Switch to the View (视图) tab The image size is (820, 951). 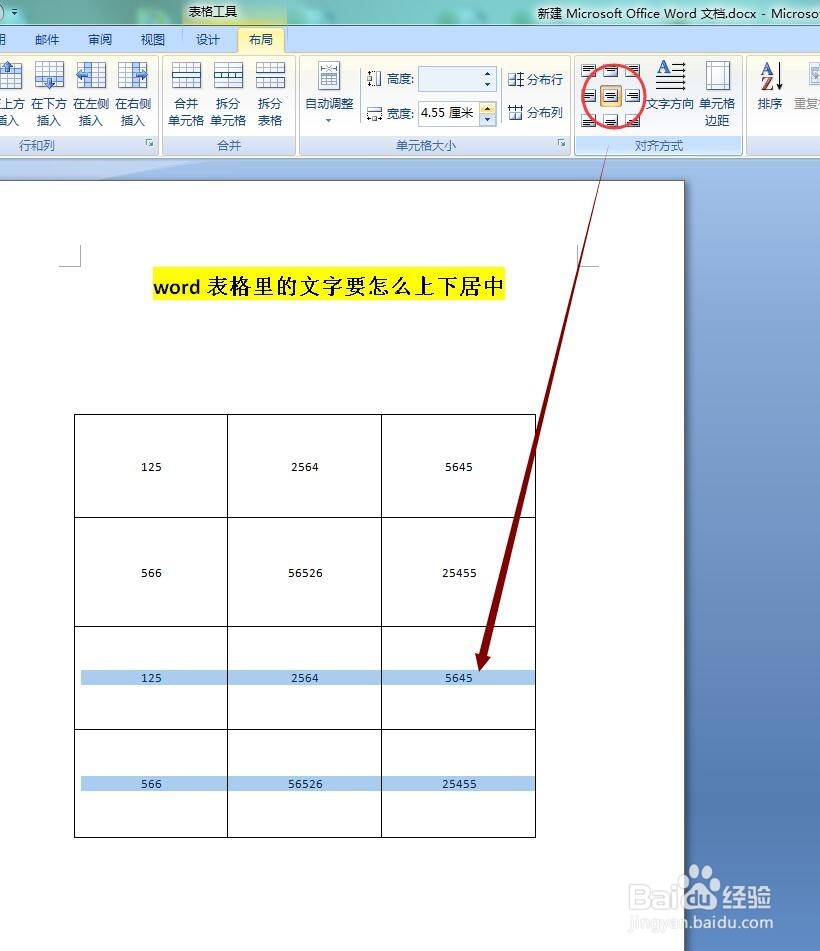(x=152, y=39)
